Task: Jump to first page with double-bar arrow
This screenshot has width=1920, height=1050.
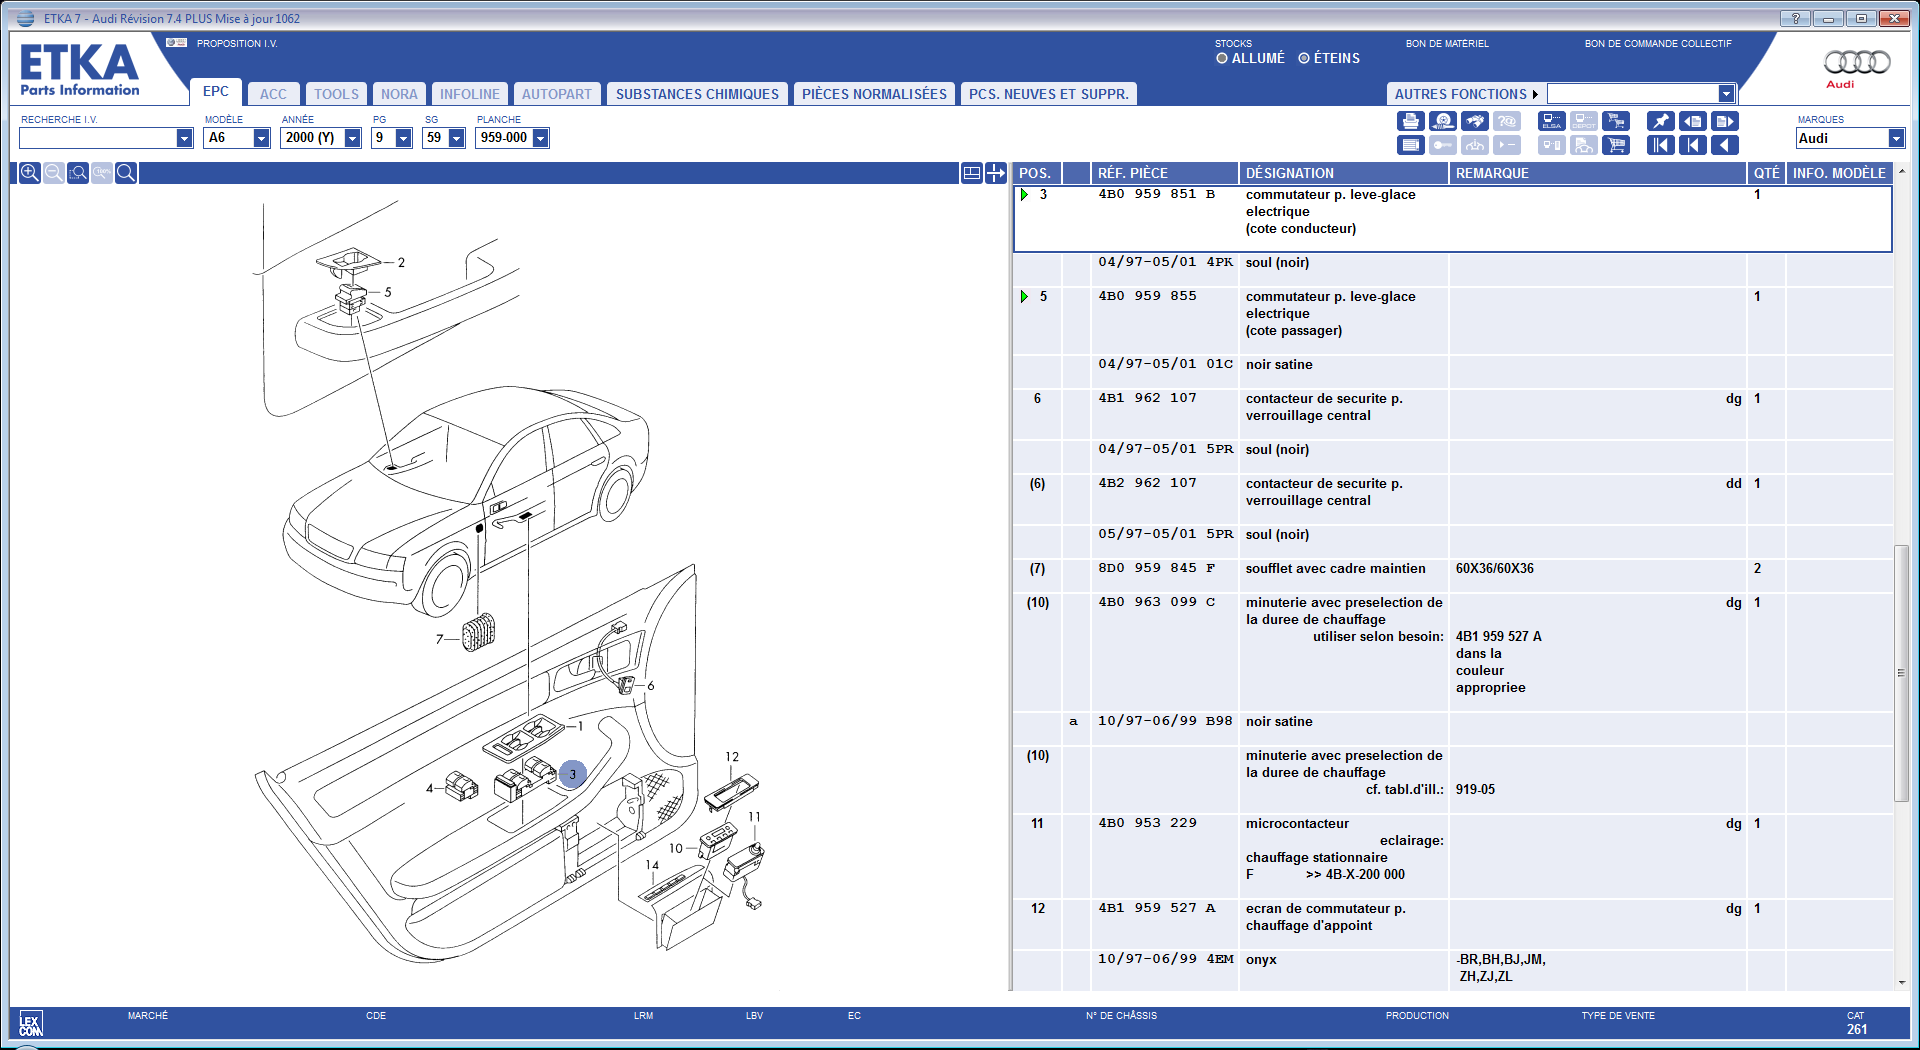Action: coord(1660,145)
